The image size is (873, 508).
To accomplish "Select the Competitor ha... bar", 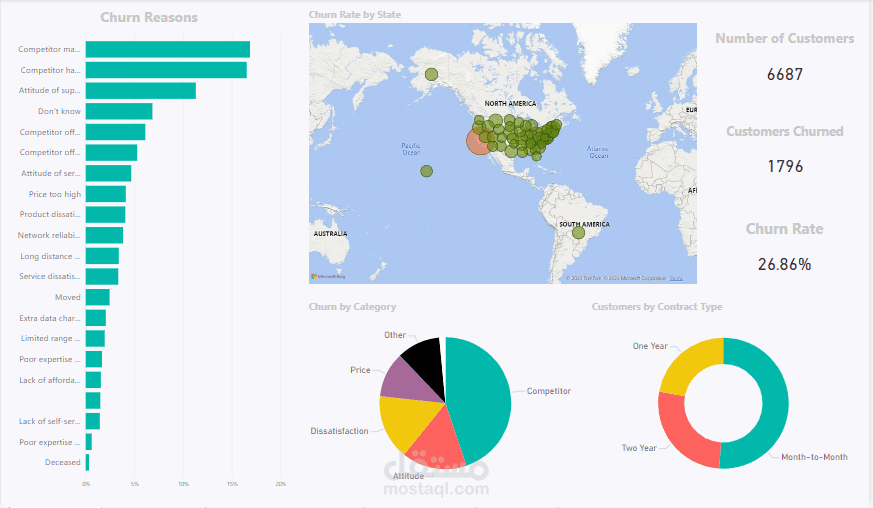I will click(166, 70).
